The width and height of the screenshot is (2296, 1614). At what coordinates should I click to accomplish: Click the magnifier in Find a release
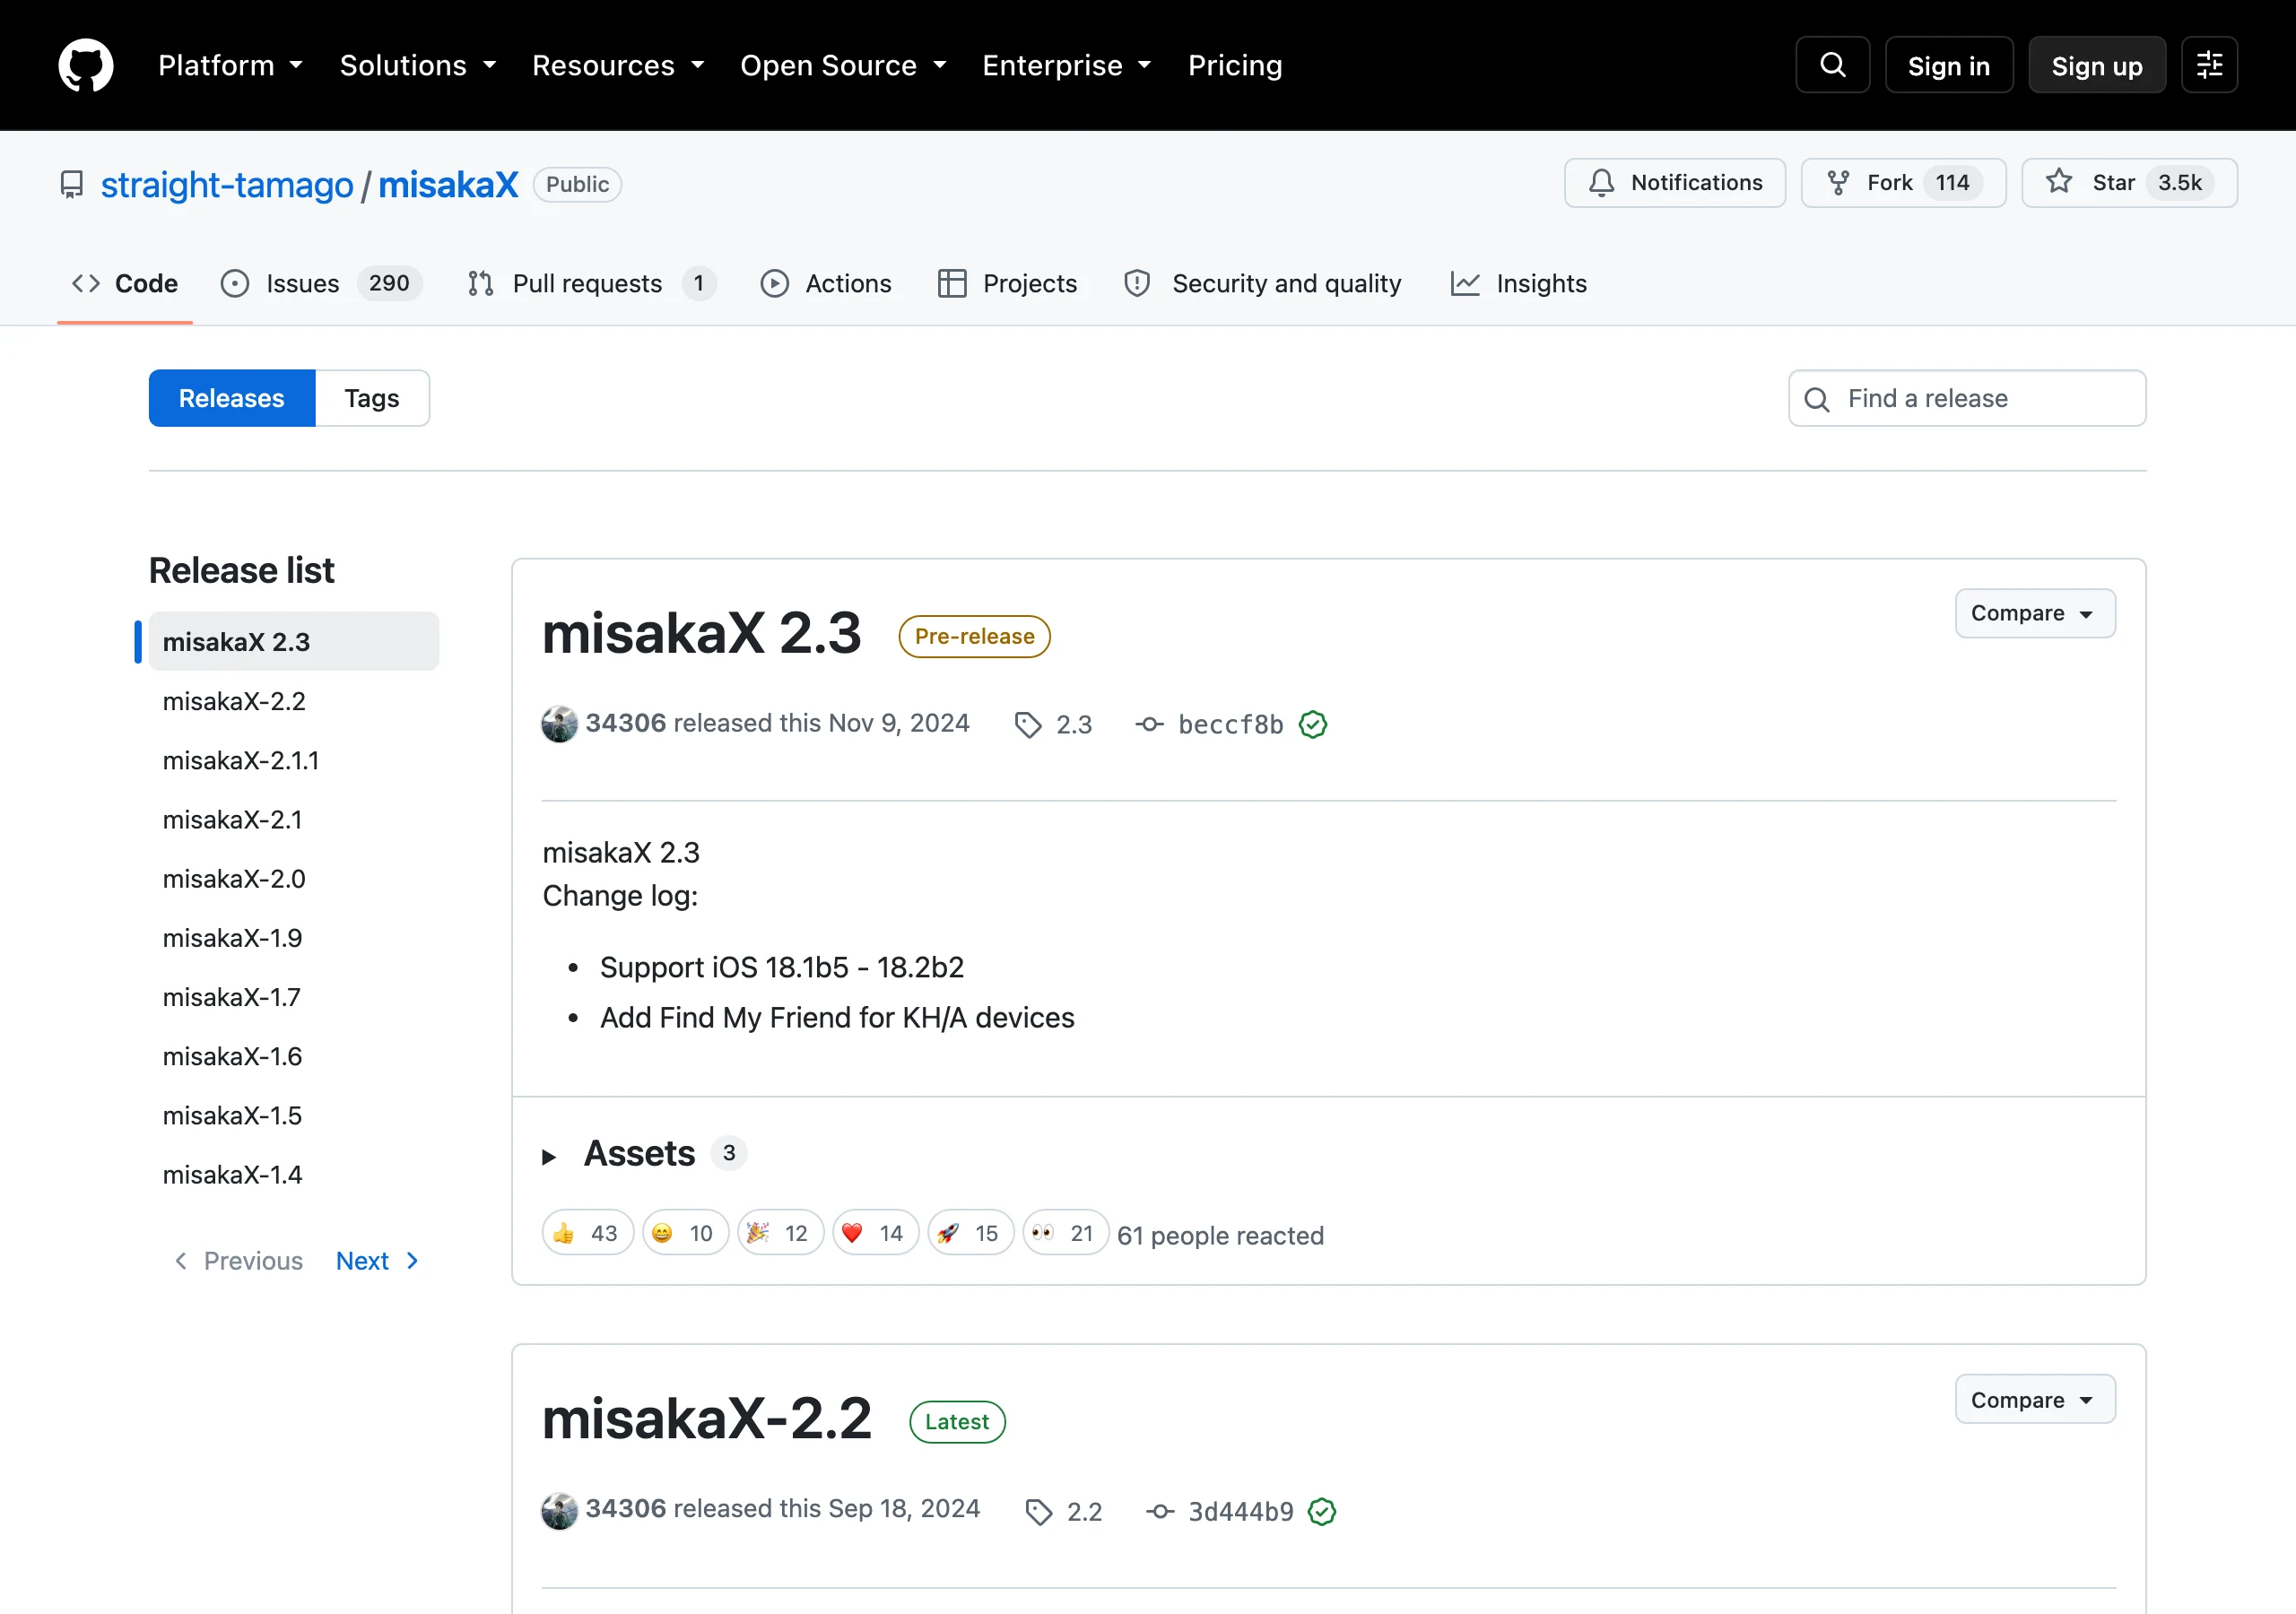(x=1817, y=399)
